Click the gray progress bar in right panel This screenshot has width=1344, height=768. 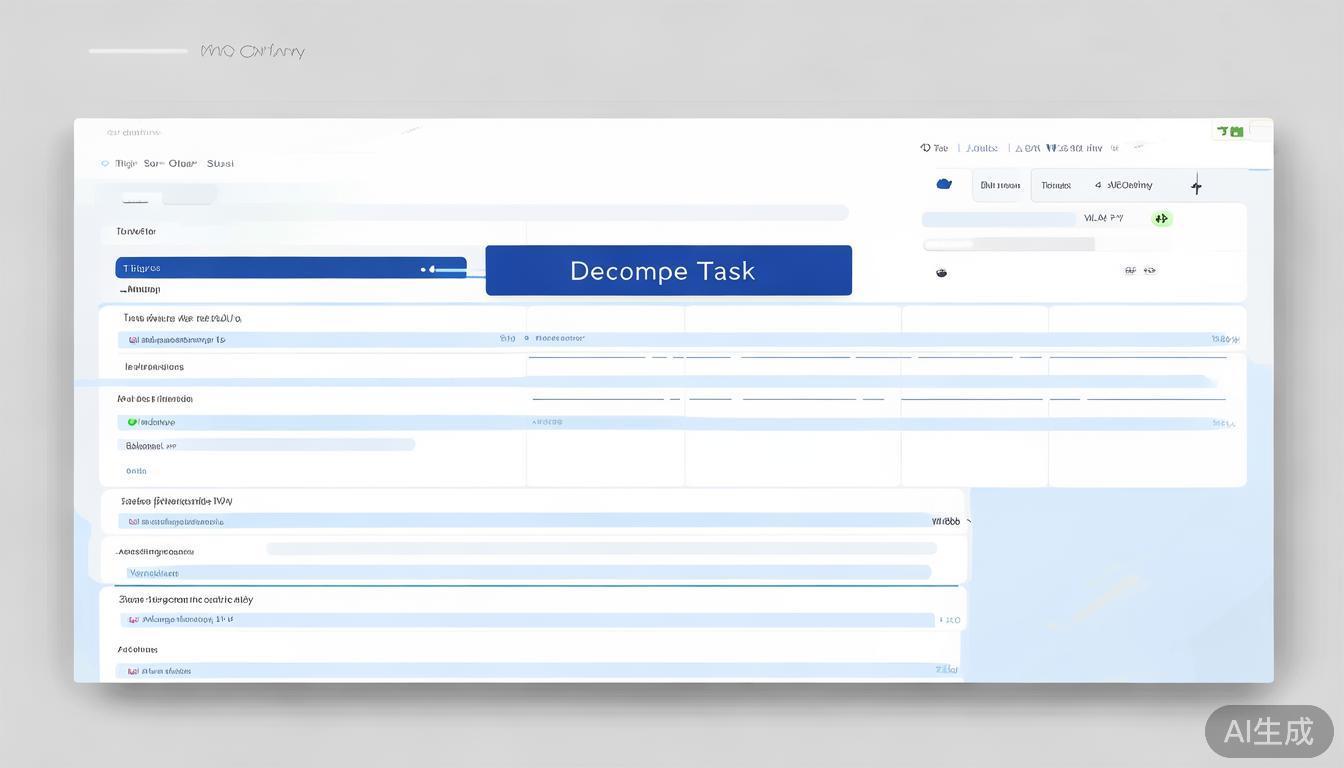(x=1008, y=244)
